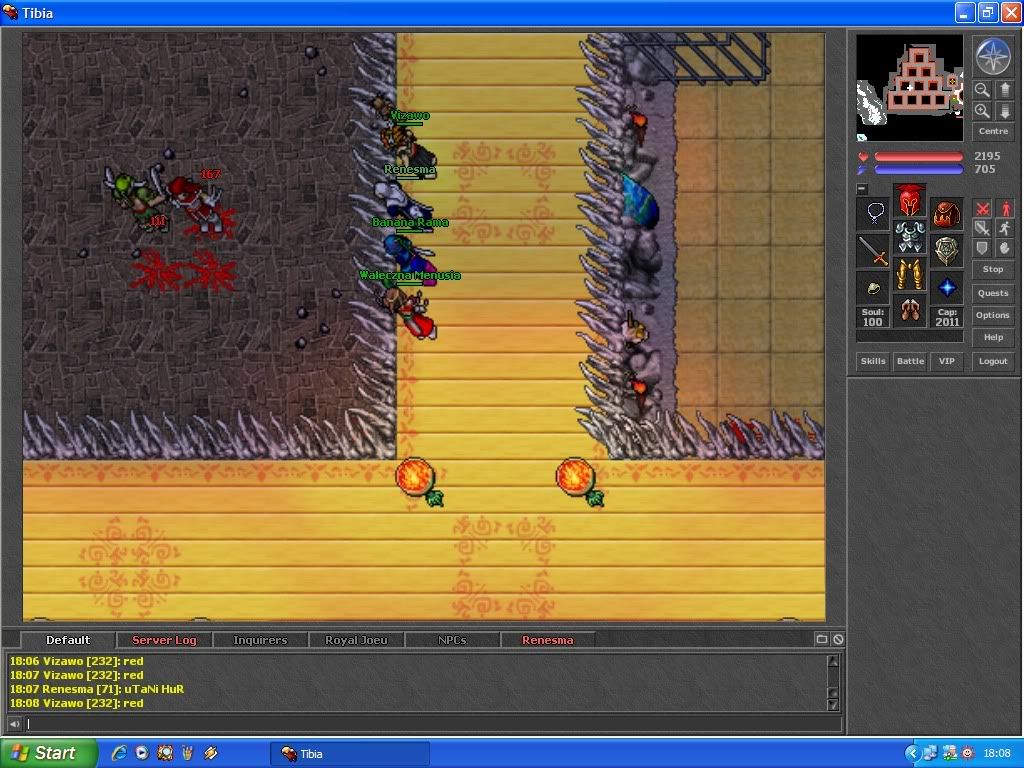Open the ignore list icon in the chat bar
The image size is (1024, 768).
pyautogui.click(x=838, y=639)
